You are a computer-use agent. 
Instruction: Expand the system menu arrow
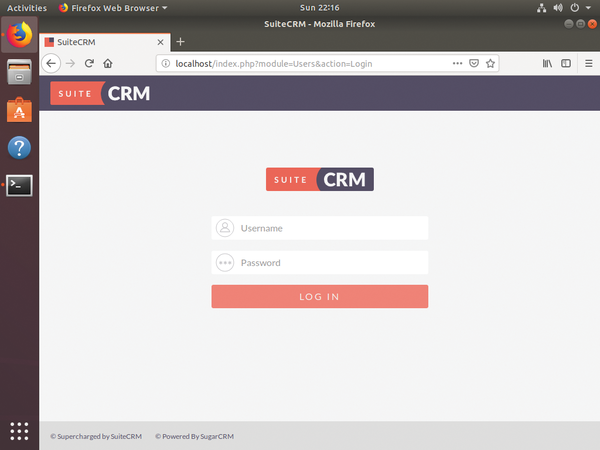(x=589, y=8)
